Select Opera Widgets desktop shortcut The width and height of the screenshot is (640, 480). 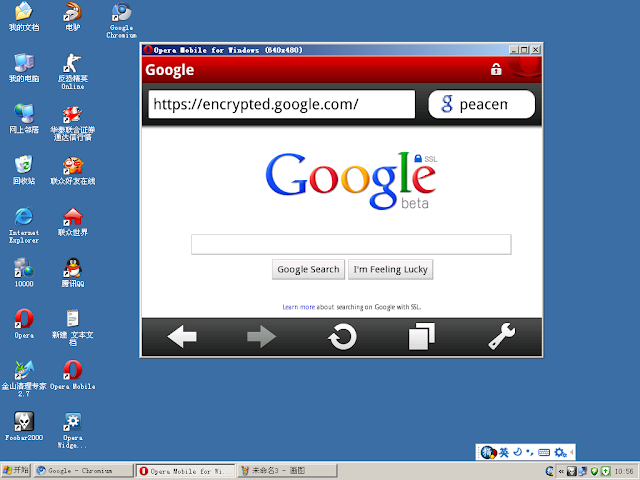coord(73,430)
